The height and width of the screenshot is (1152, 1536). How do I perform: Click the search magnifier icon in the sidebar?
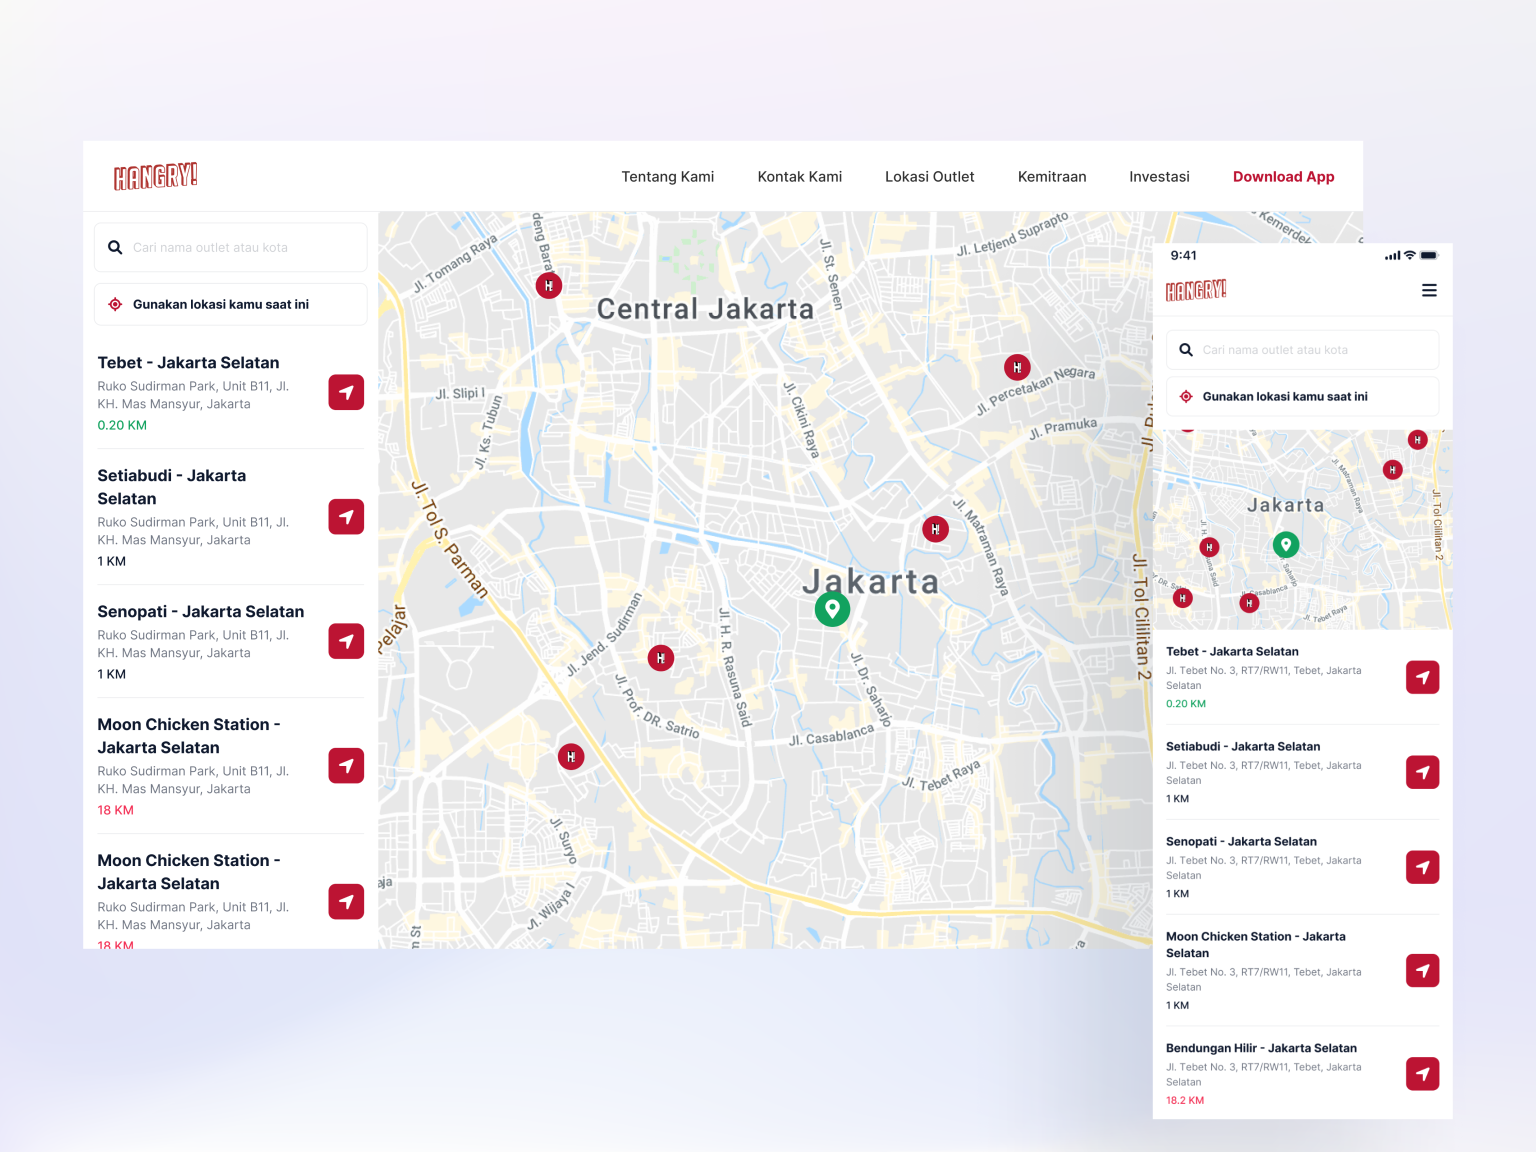[x=115, y=247]
